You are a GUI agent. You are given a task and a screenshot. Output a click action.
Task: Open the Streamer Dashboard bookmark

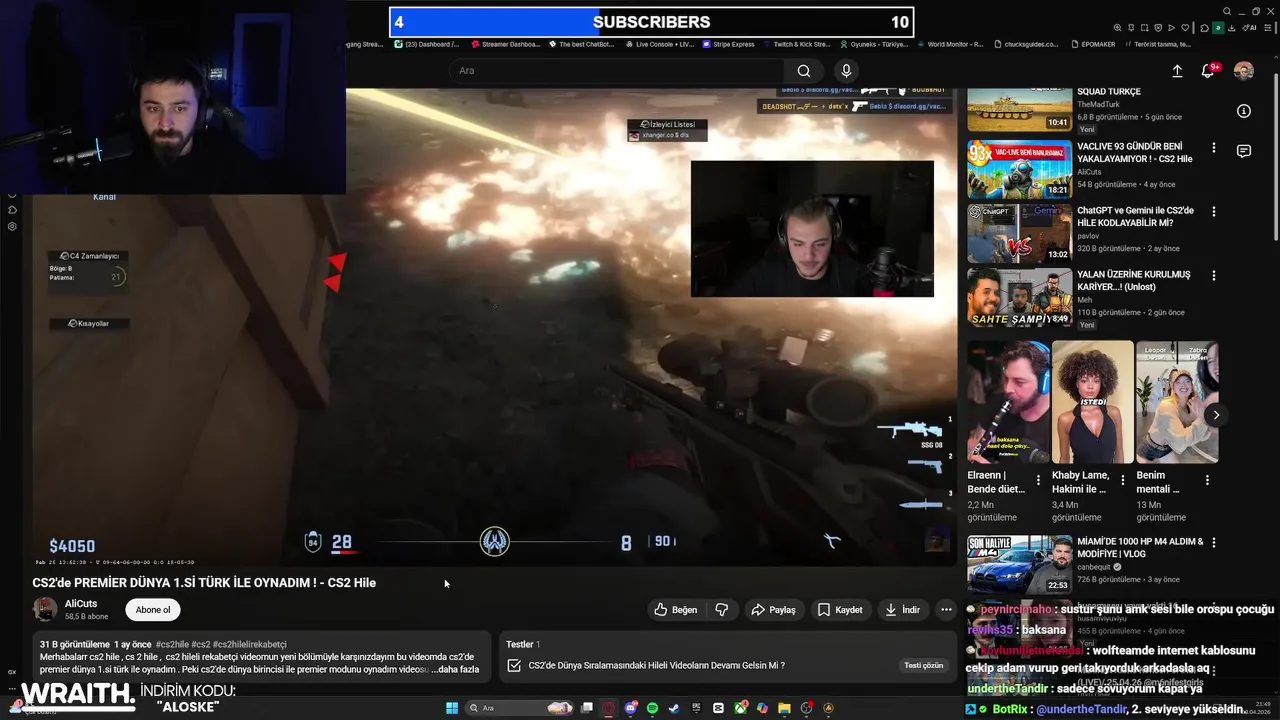coord(505,44)
